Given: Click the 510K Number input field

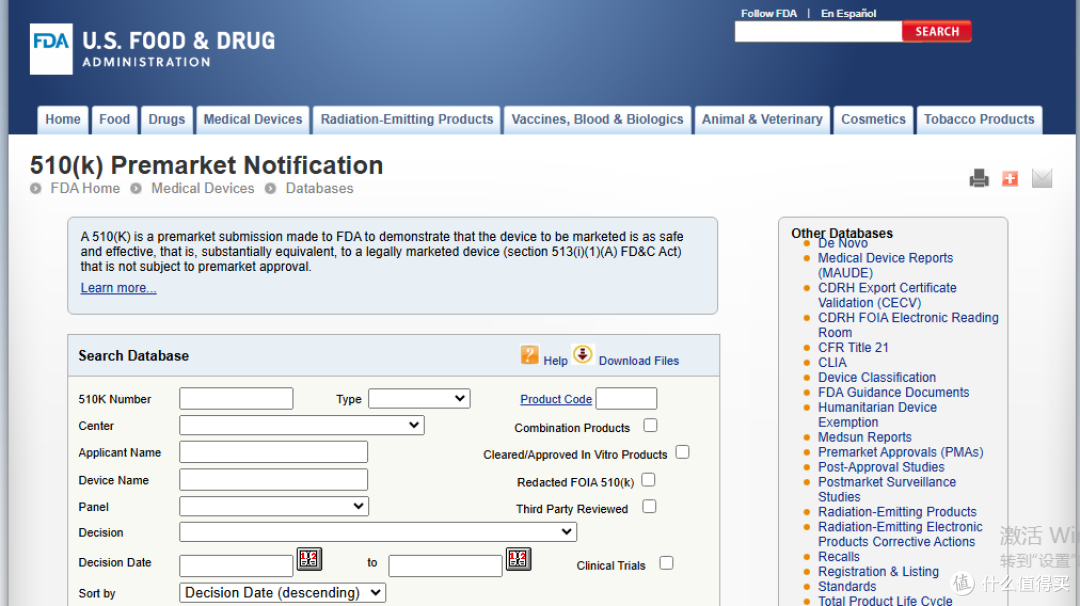Looking at the screenshot, I should click(236, 399).
